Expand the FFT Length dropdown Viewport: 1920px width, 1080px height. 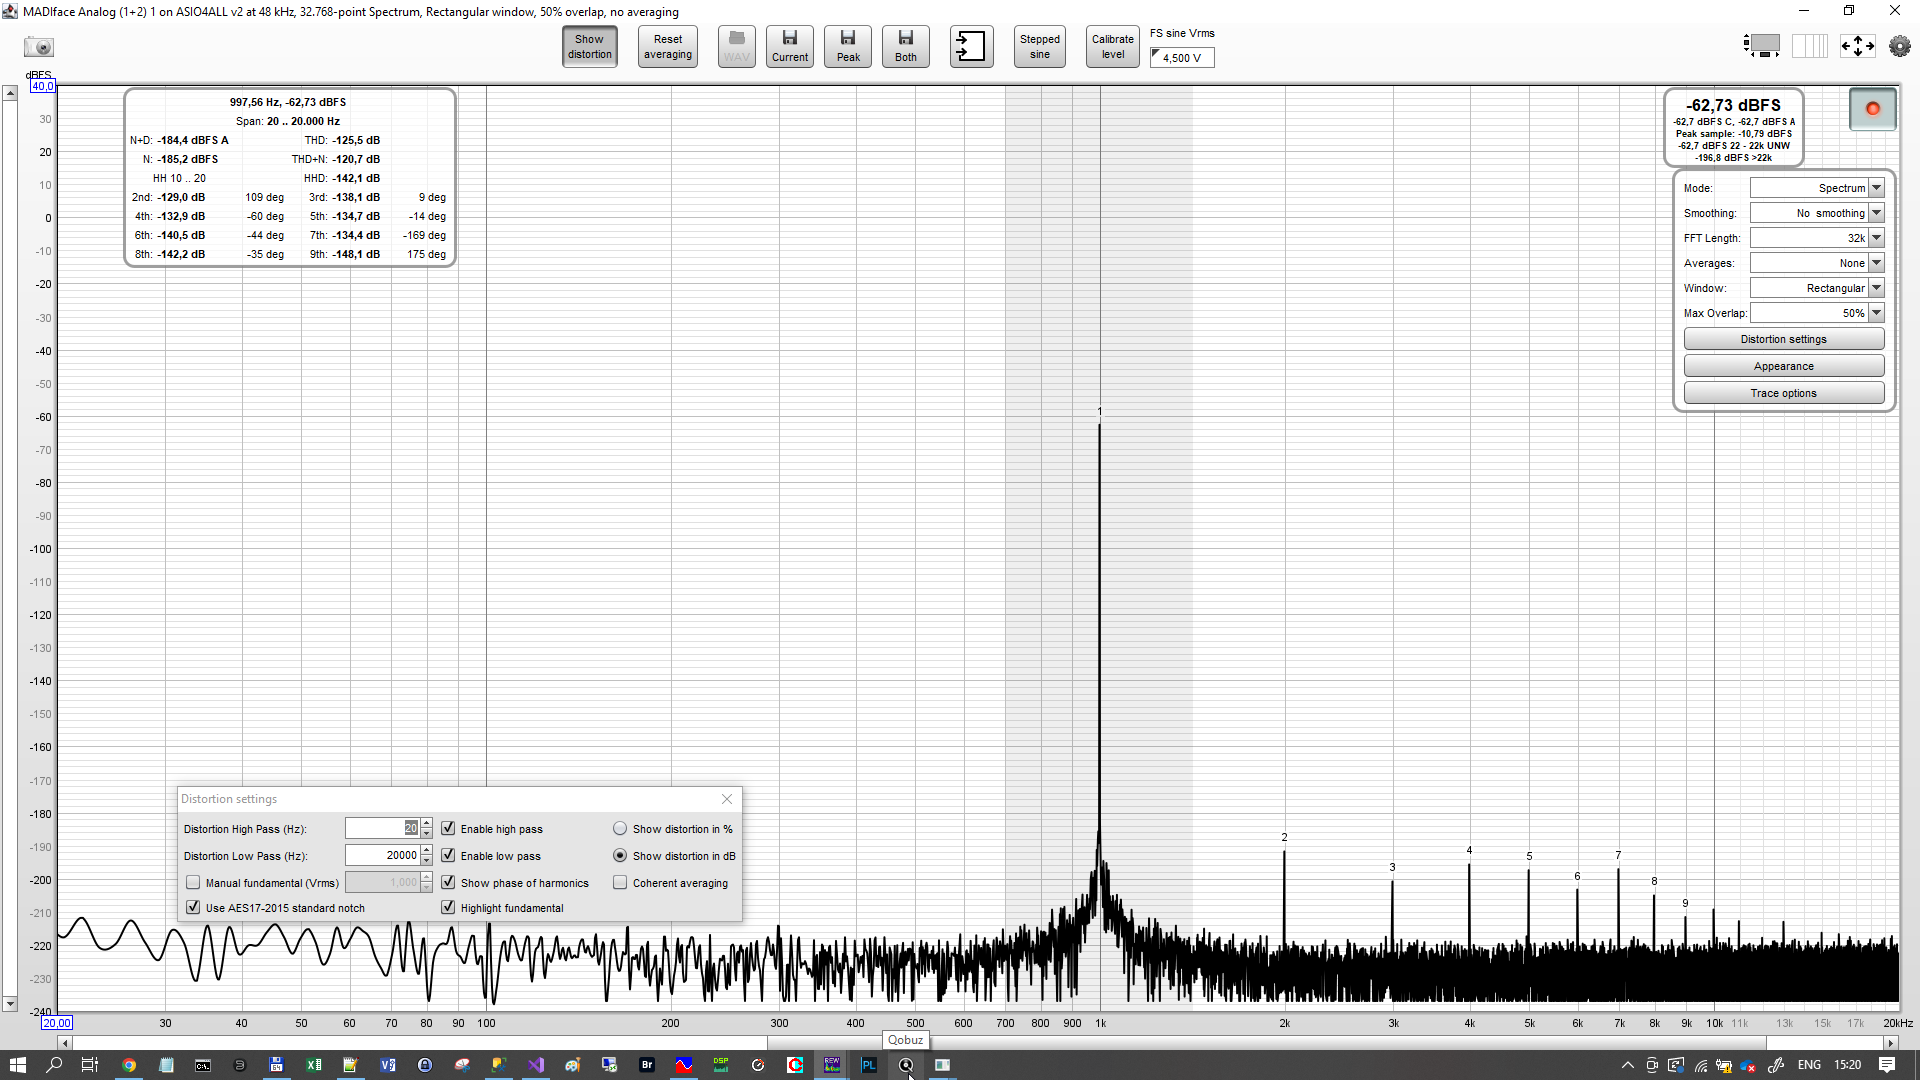click(1876, 238)
